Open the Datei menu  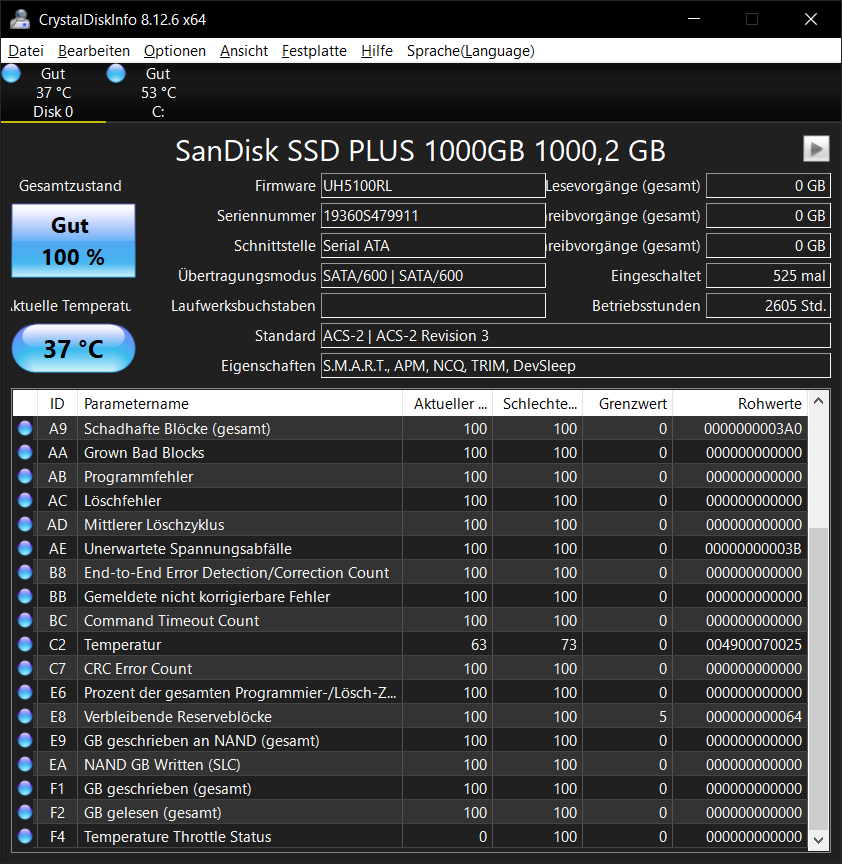click(x=26, y=51)
